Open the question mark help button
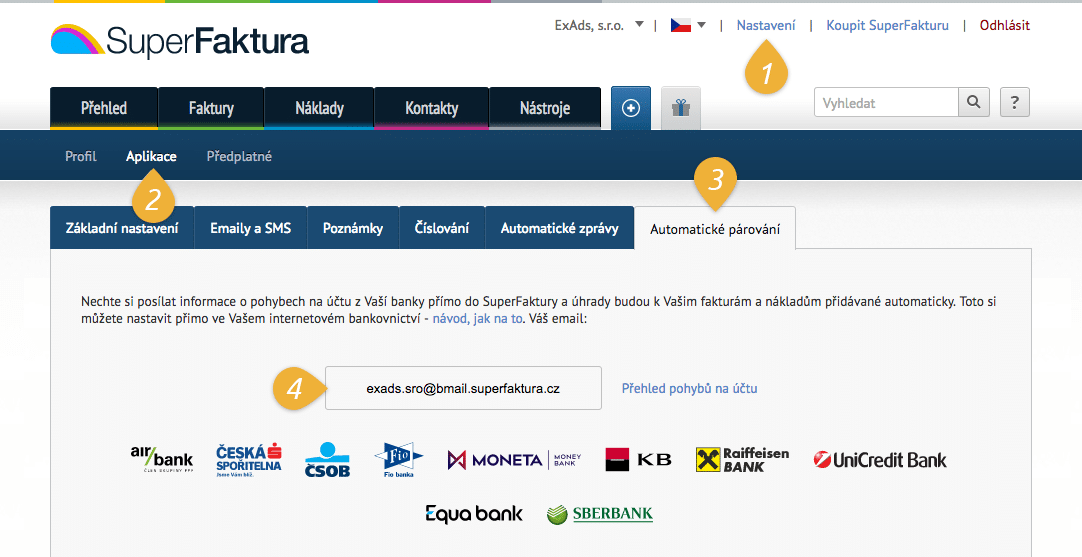Image resolution: width=1082 pixels, height=557 pixels. point(1014,102)
